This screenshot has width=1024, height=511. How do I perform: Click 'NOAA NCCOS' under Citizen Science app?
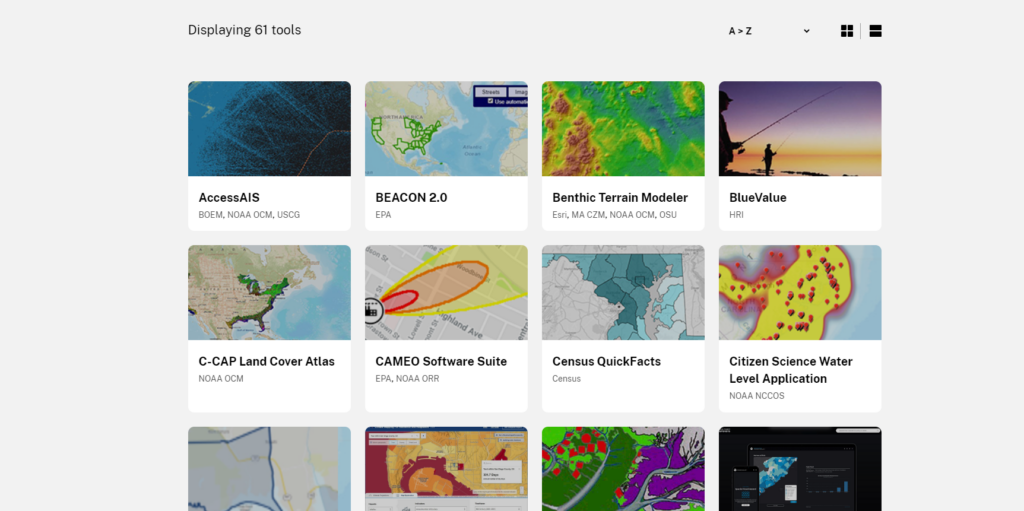[757, 396]
